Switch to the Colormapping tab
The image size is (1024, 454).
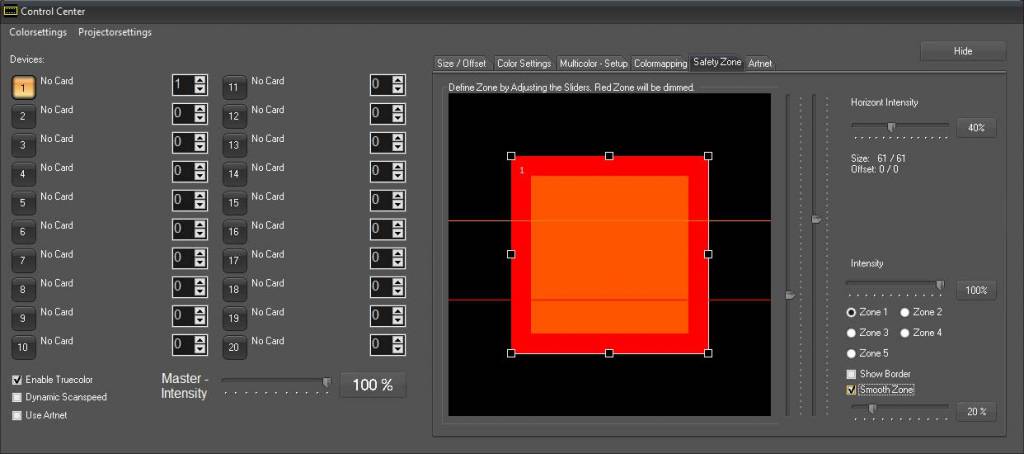661,63
